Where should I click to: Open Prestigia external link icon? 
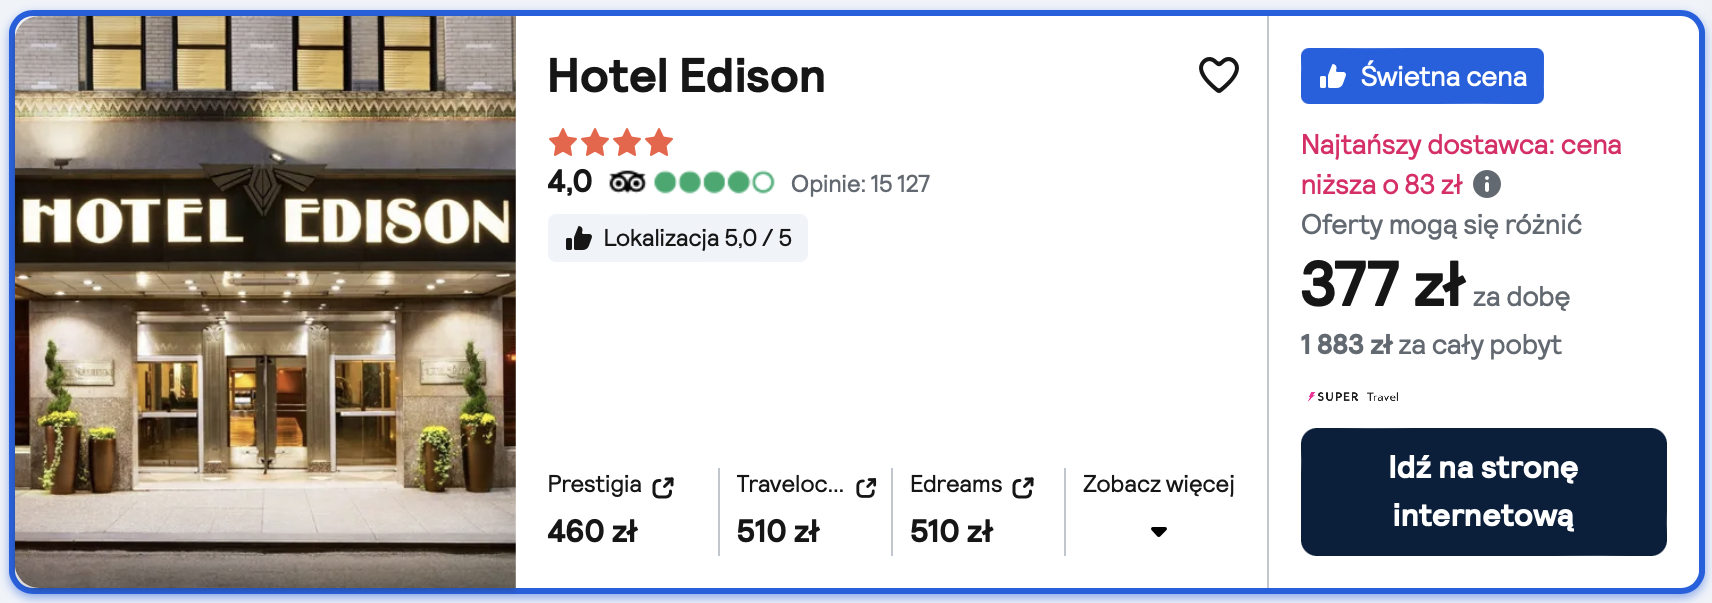(x=663, y=487)
